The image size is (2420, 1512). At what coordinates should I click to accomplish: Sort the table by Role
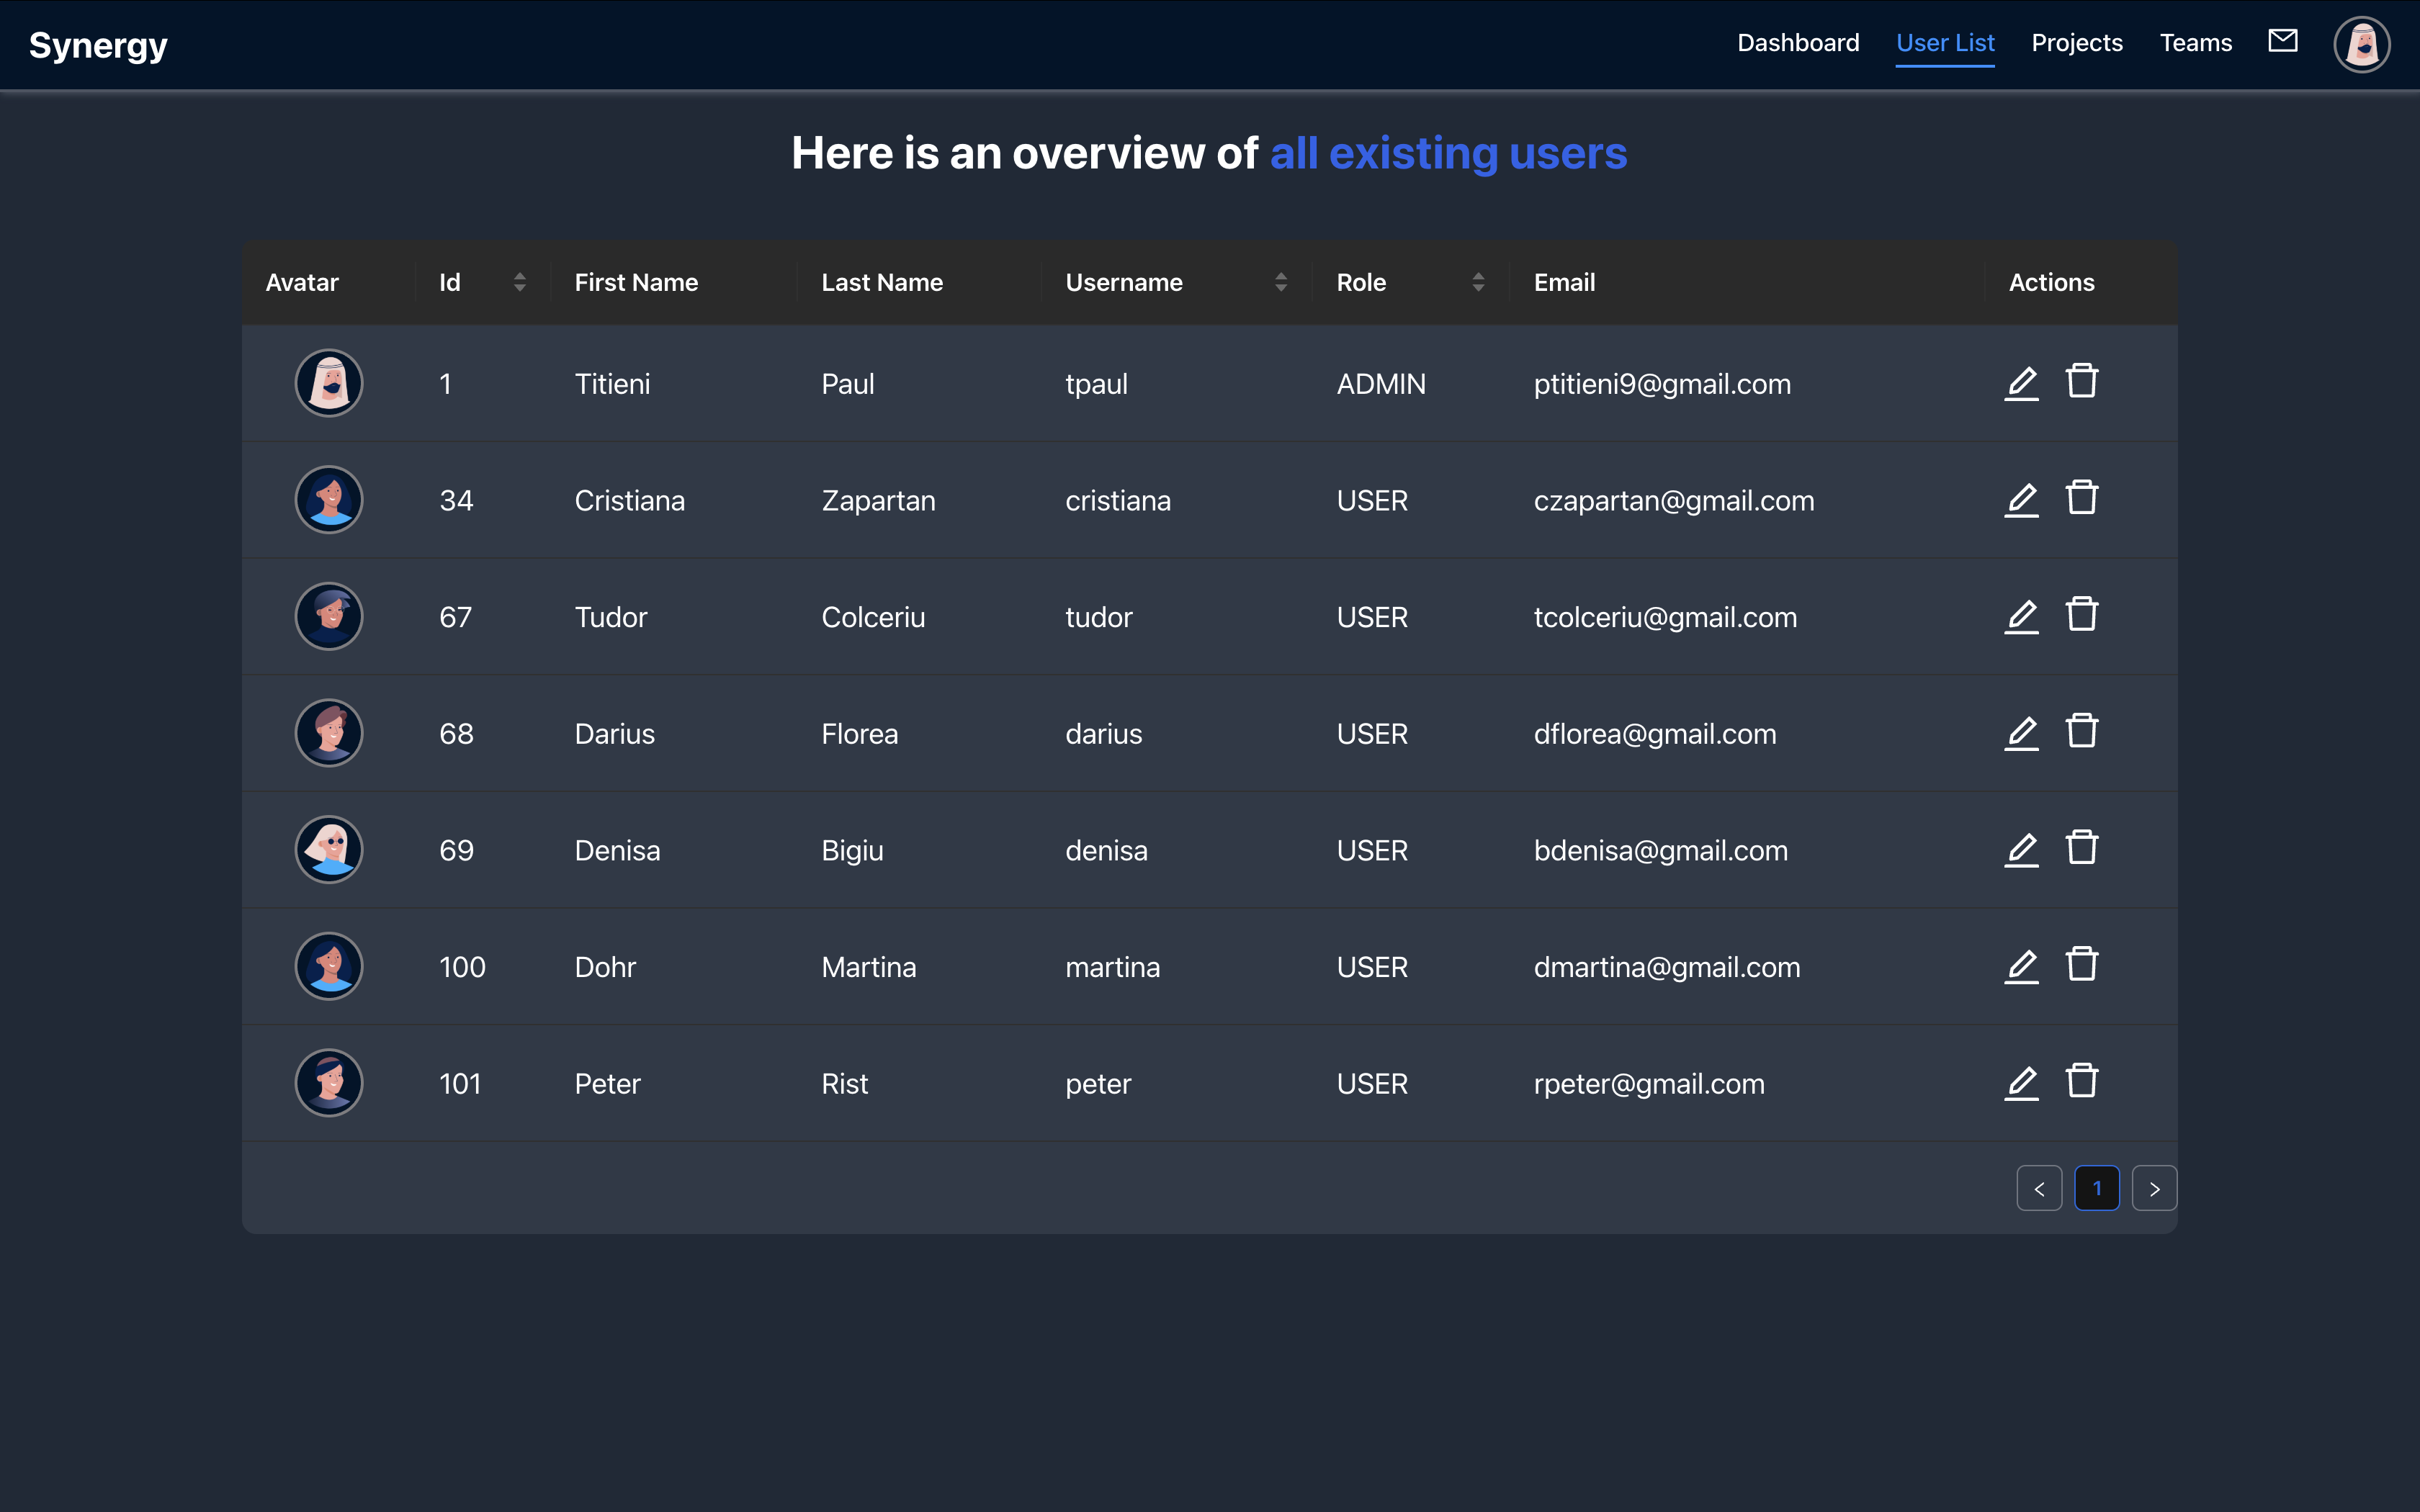tap(1479, 282)
